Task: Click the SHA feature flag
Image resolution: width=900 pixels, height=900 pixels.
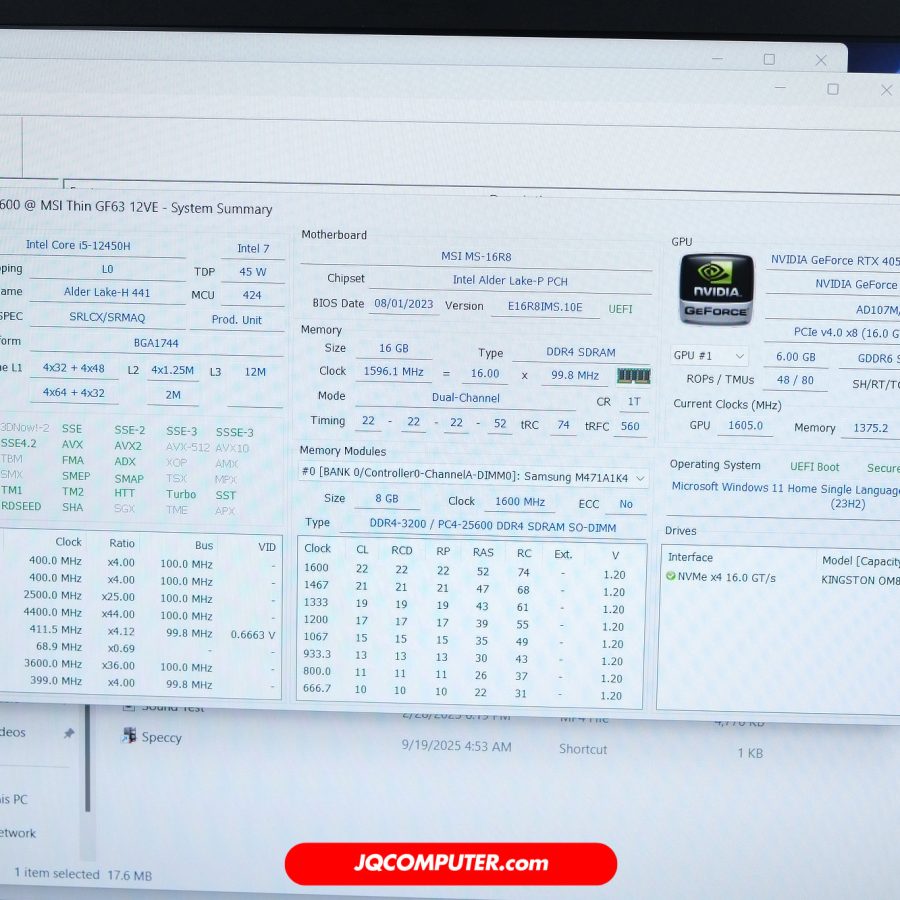Action: coord(72,507)
